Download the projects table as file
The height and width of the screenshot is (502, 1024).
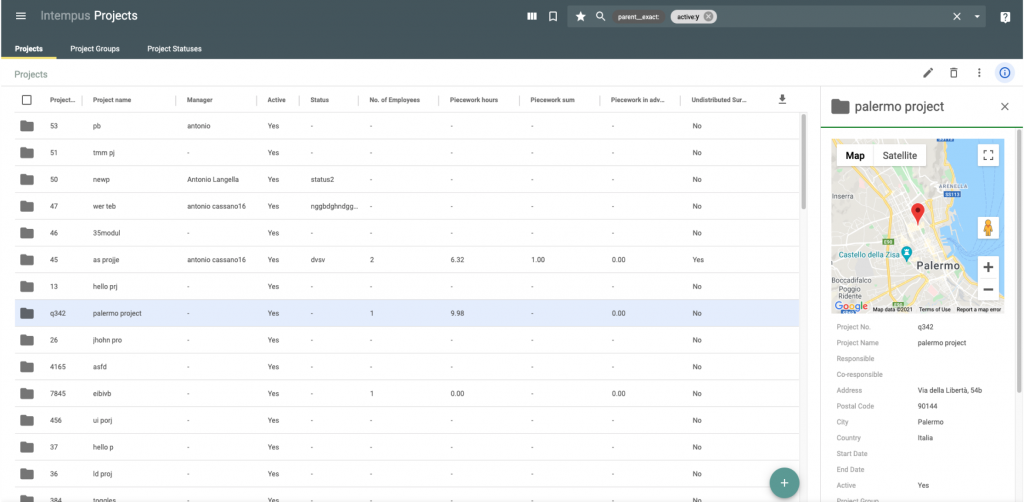[x=782, y=99]
